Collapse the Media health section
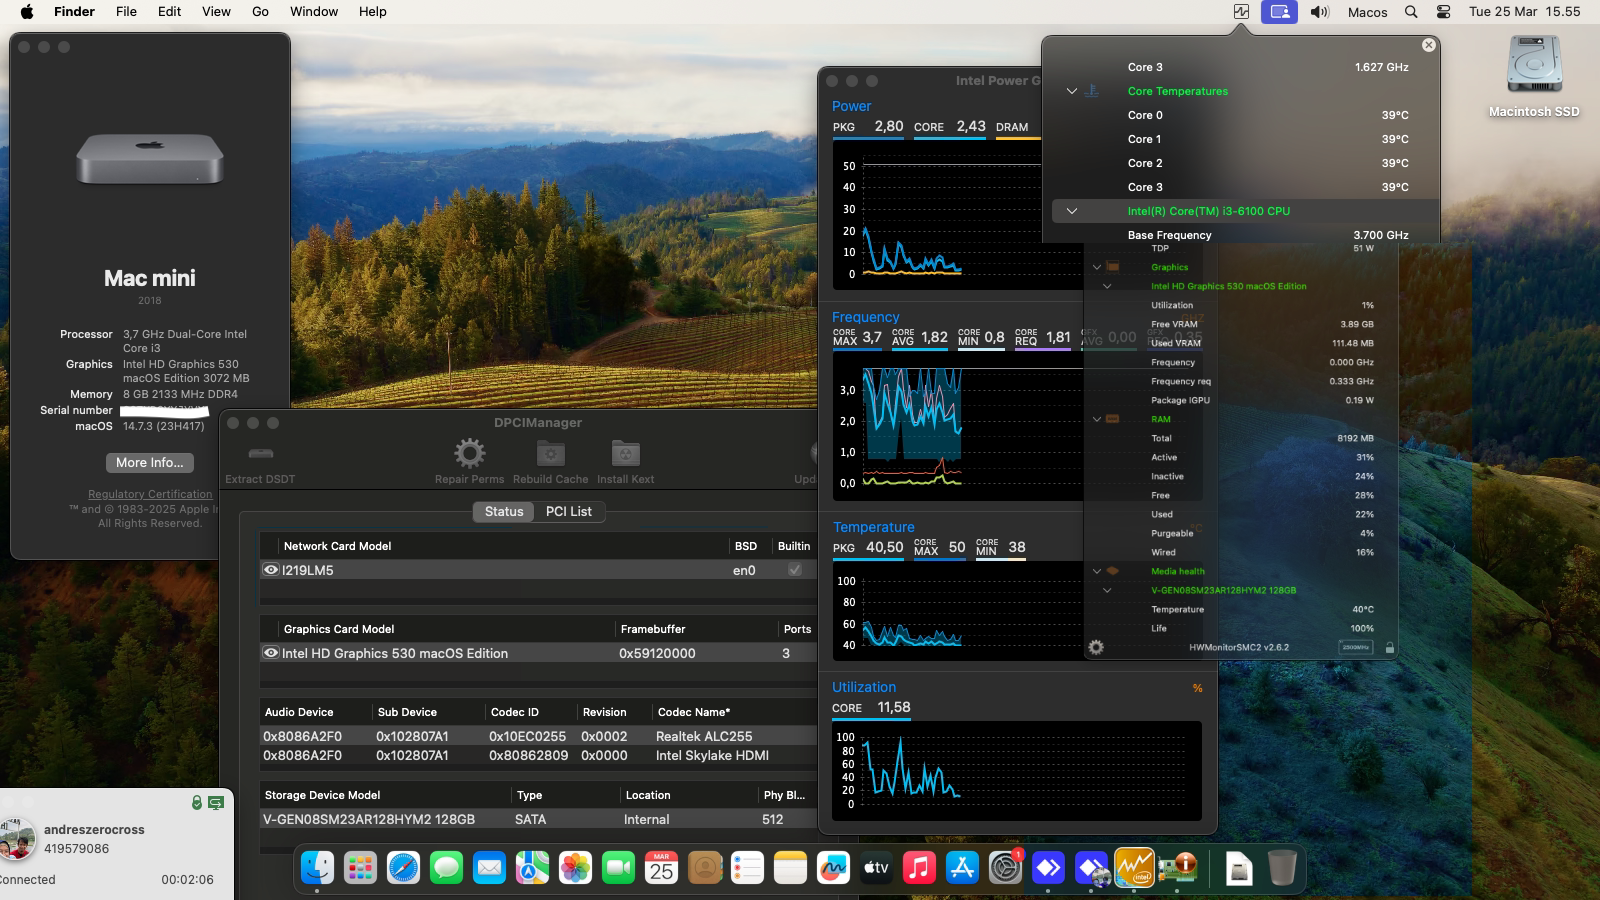The image size is (1600, 900). [1096, 571]
